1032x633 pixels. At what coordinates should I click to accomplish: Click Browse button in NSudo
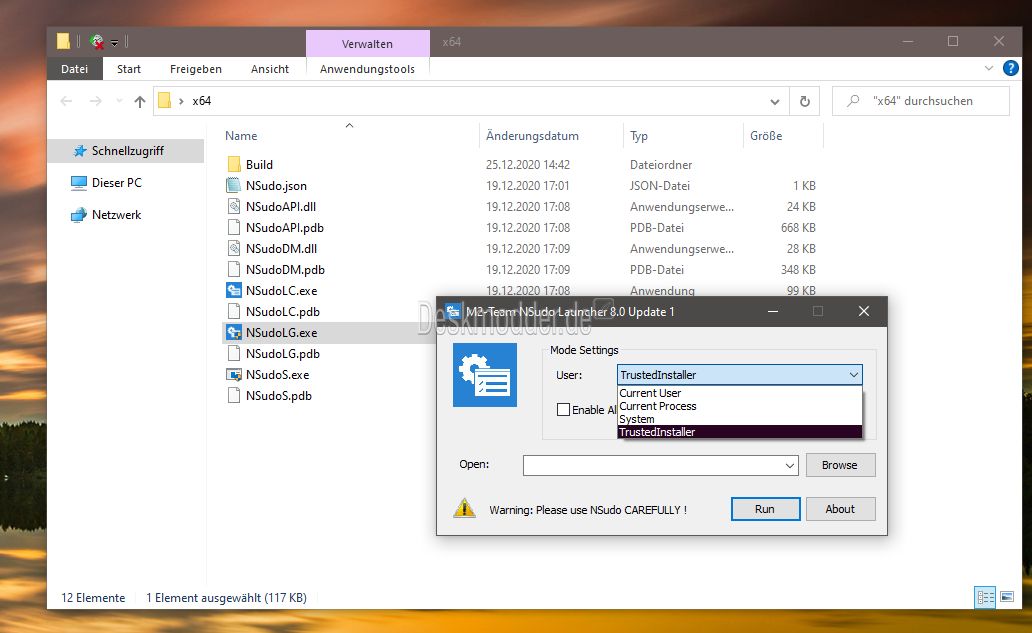840,465
